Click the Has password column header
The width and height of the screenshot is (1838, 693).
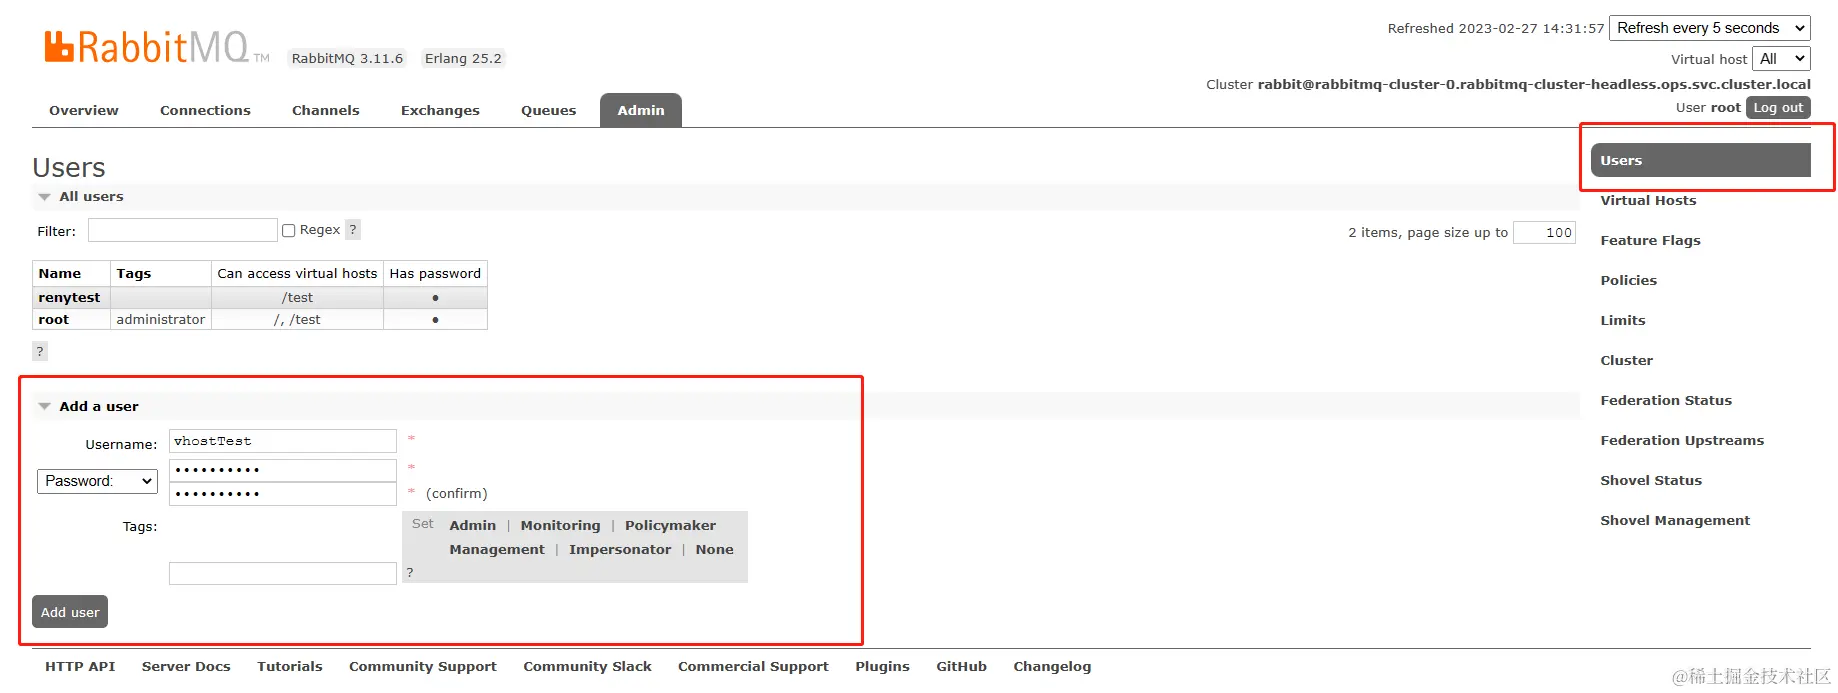(x=435, y=274)
